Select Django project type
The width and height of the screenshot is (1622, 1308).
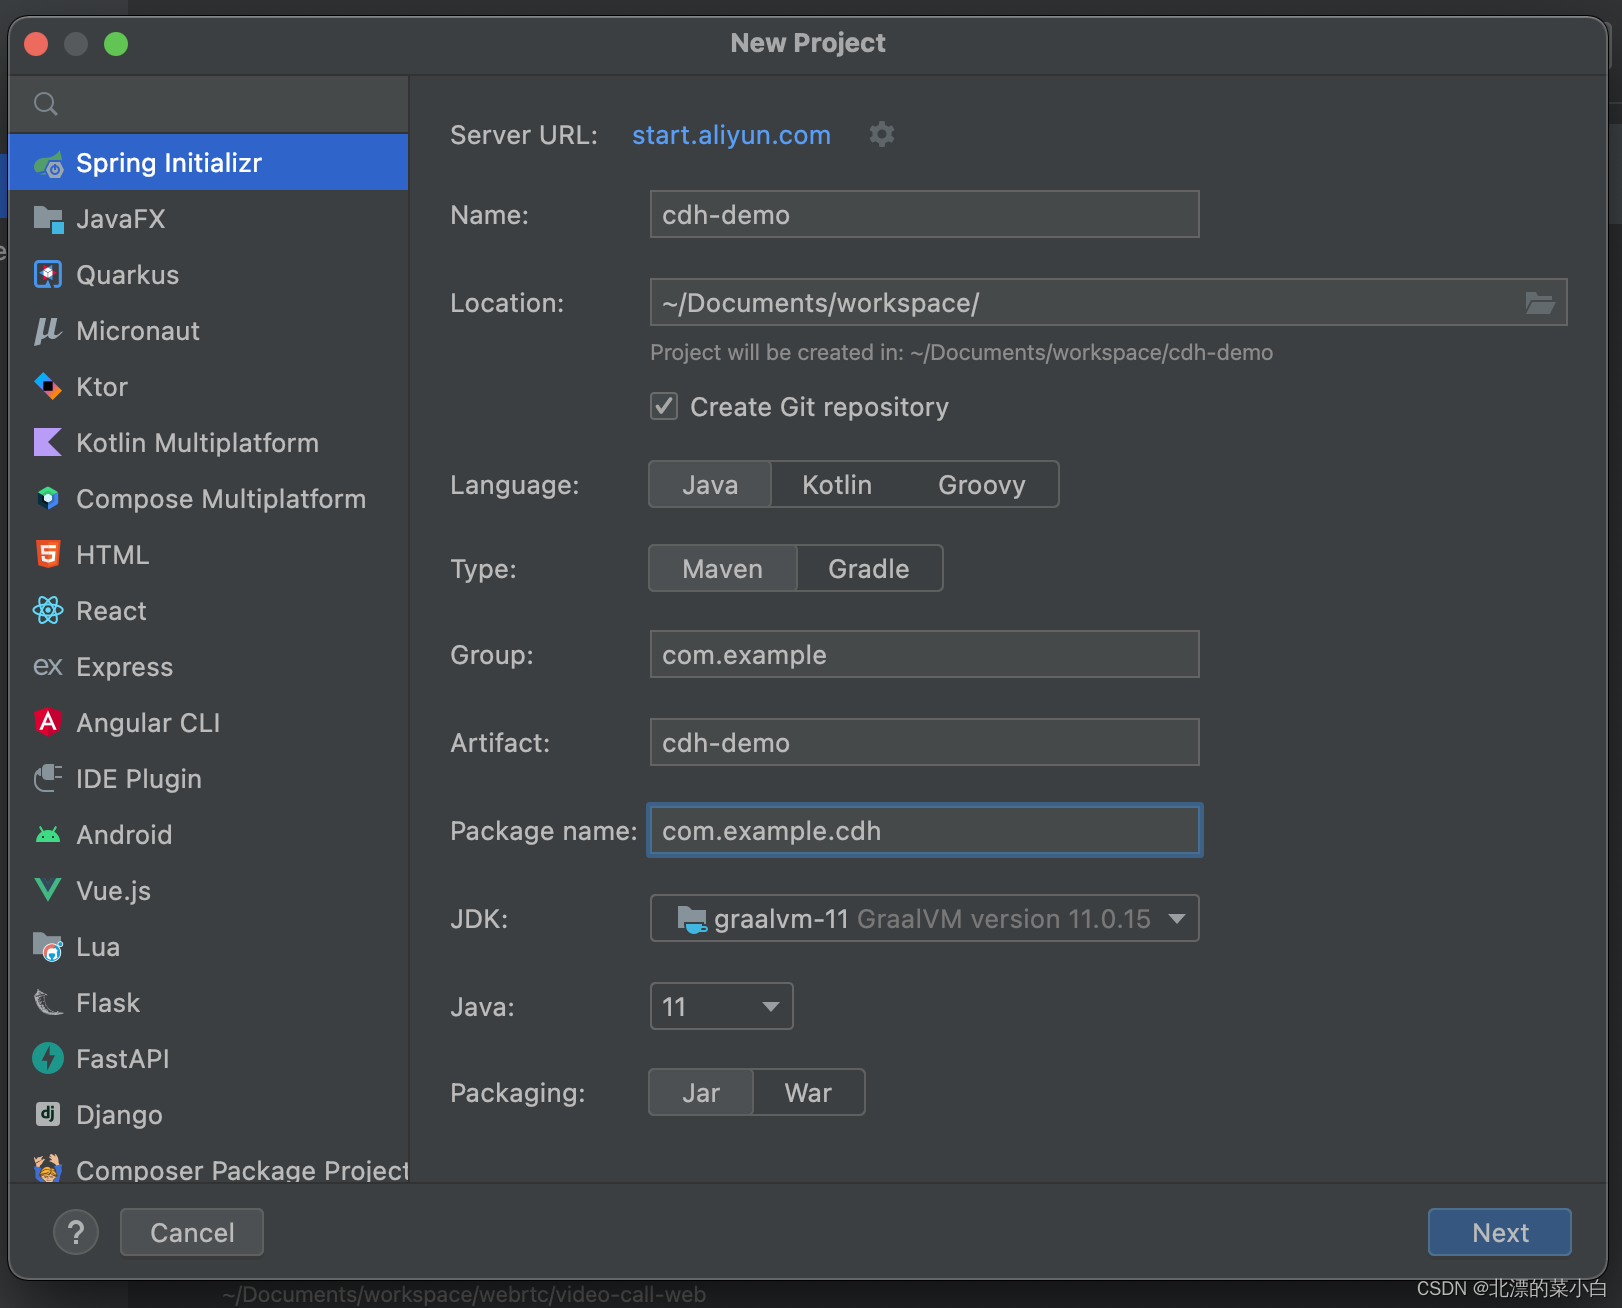pos(208,1115)
